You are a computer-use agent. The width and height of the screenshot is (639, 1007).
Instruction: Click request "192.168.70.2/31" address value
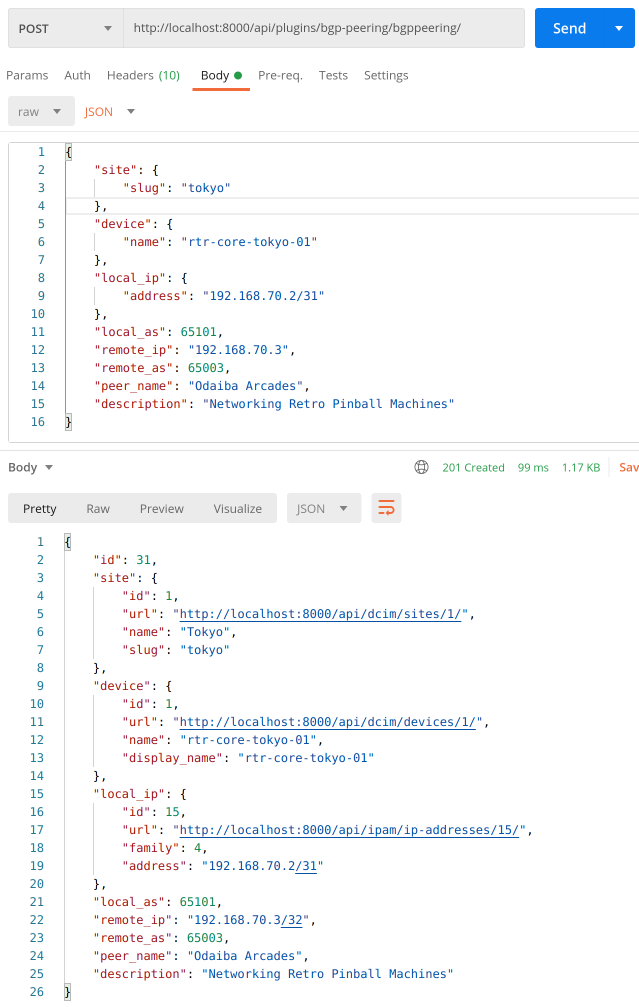click(263, 296)
